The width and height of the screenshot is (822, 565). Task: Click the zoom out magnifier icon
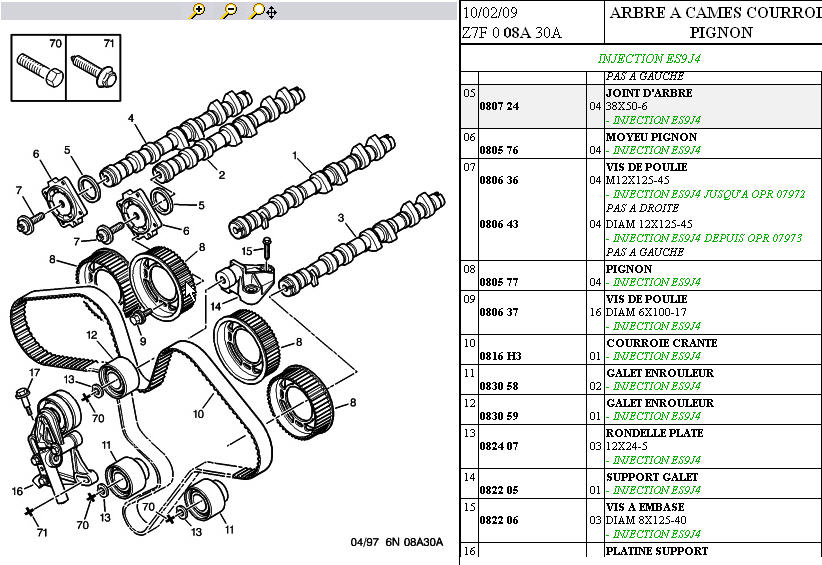coord(229,11)
